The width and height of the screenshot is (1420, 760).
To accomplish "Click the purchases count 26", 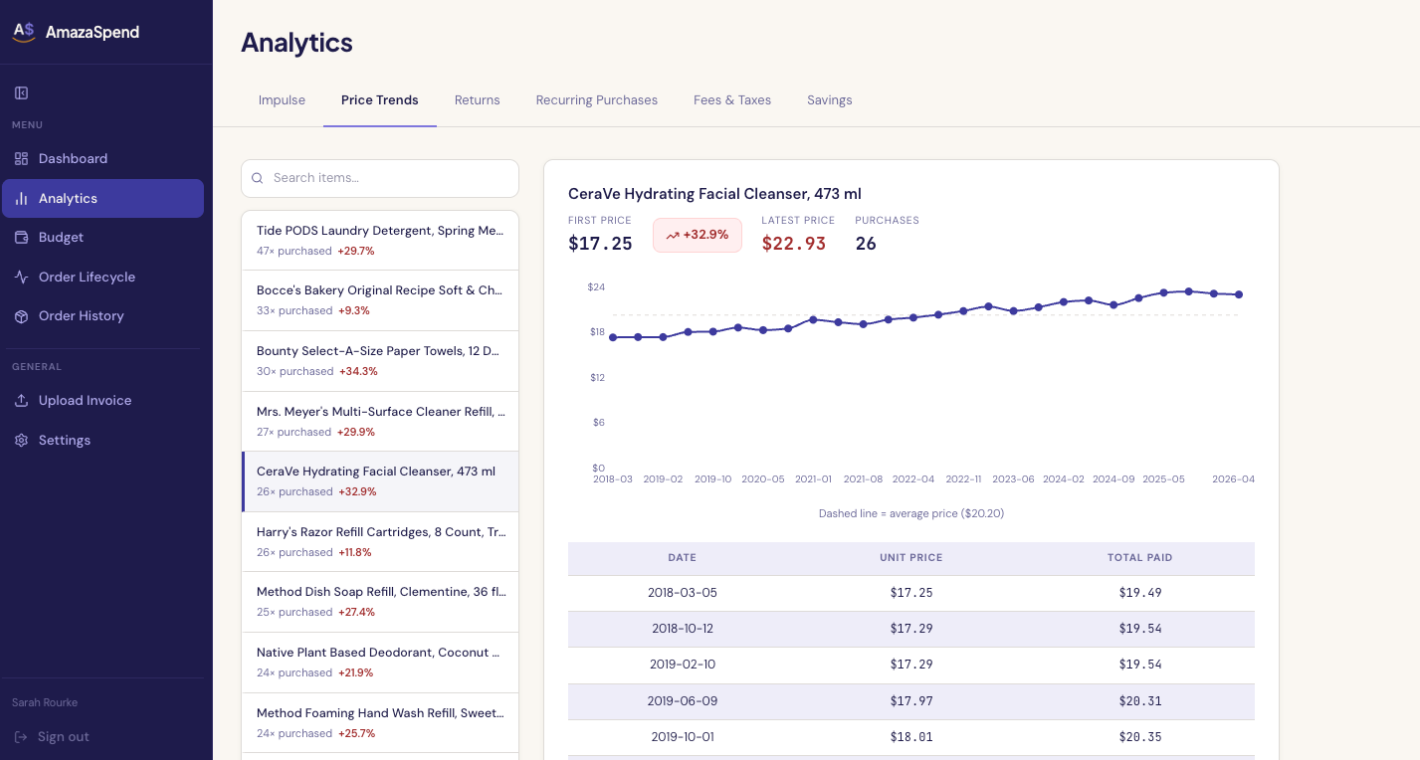I will coord(866,243).
